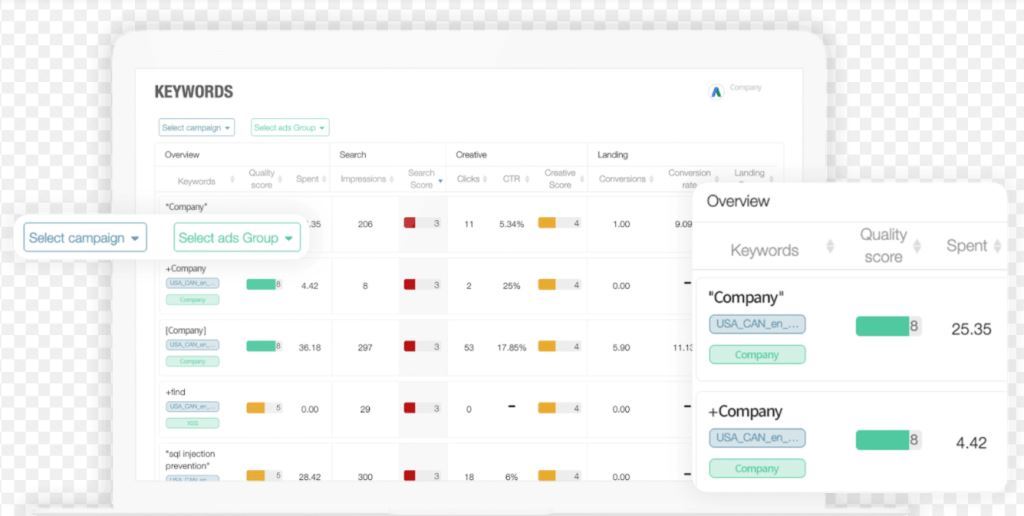Image resolution: width=1024 pixels, height=516 pixels.
Task: Click the green quality score bar in the [Company] row
Action: tap(261, 346)
